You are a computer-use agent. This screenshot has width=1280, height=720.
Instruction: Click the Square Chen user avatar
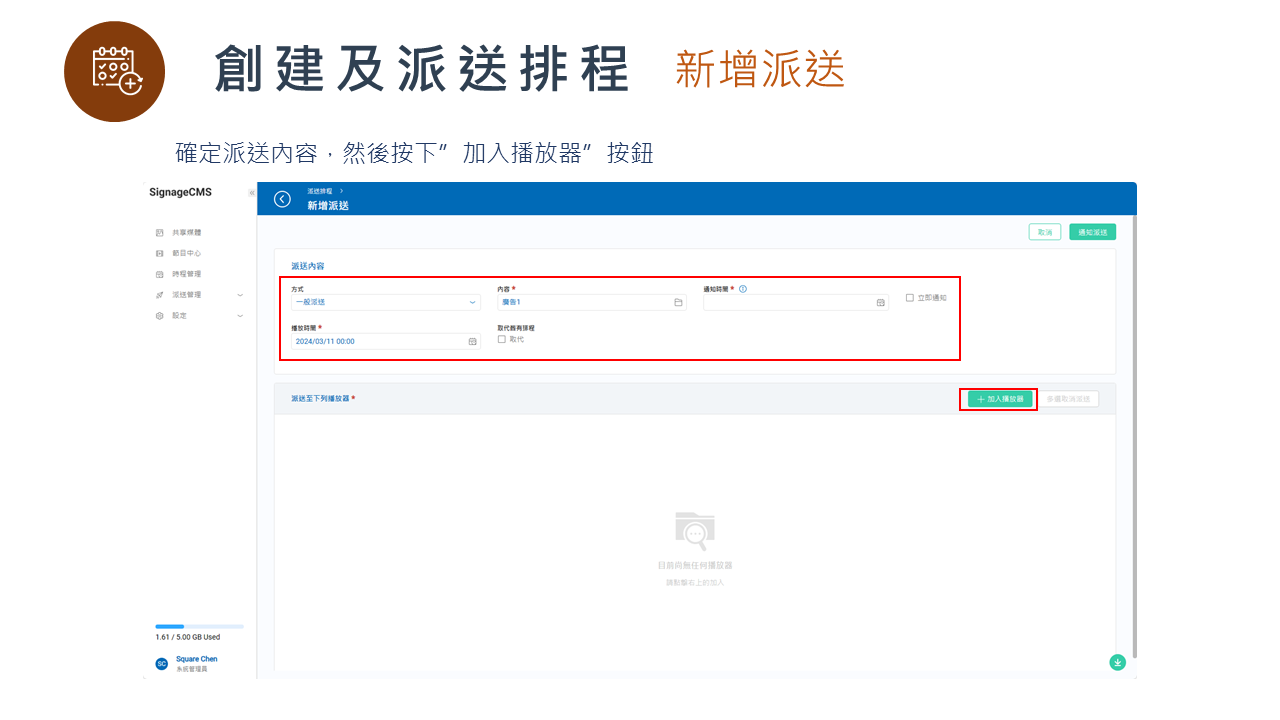click(x=160, y=662)
